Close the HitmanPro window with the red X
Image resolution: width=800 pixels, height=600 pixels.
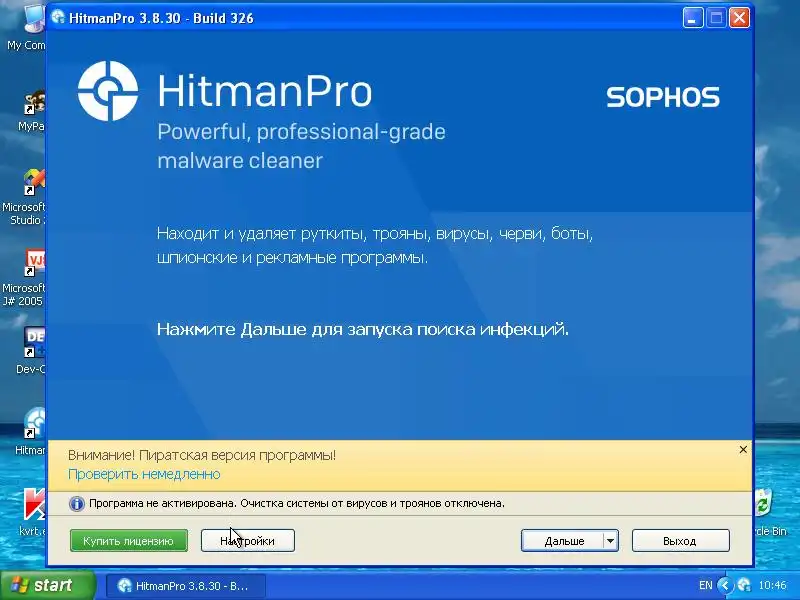[739, 18]
